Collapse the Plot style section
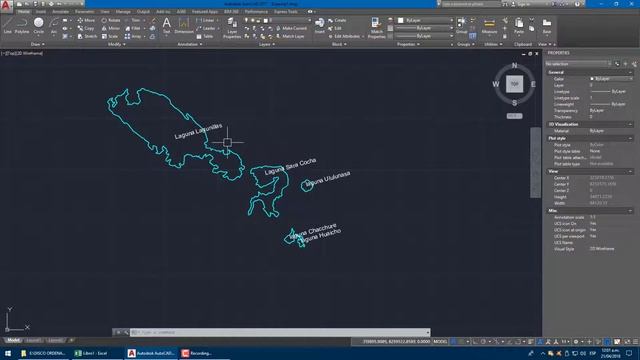The height and width of the screenshot is (360, 640). [x=630, y=138]
